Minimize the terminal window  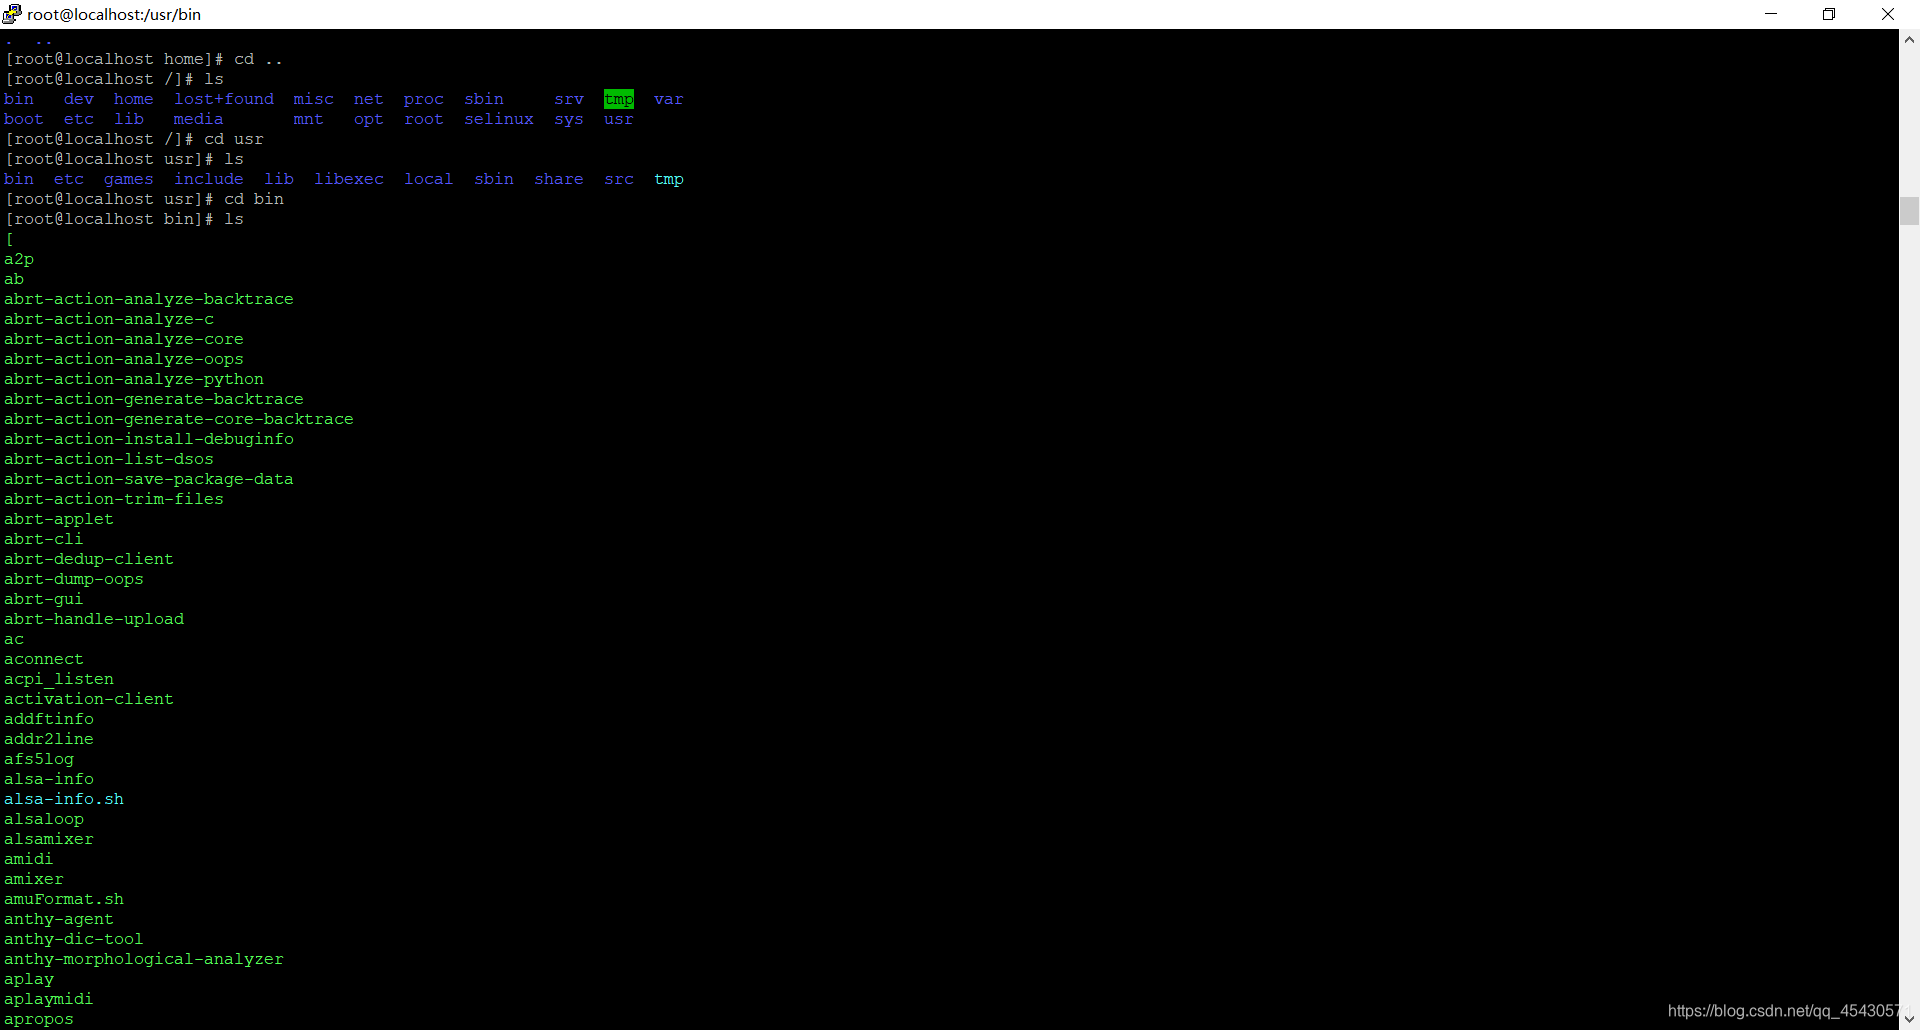click(x=1771, y=14)
